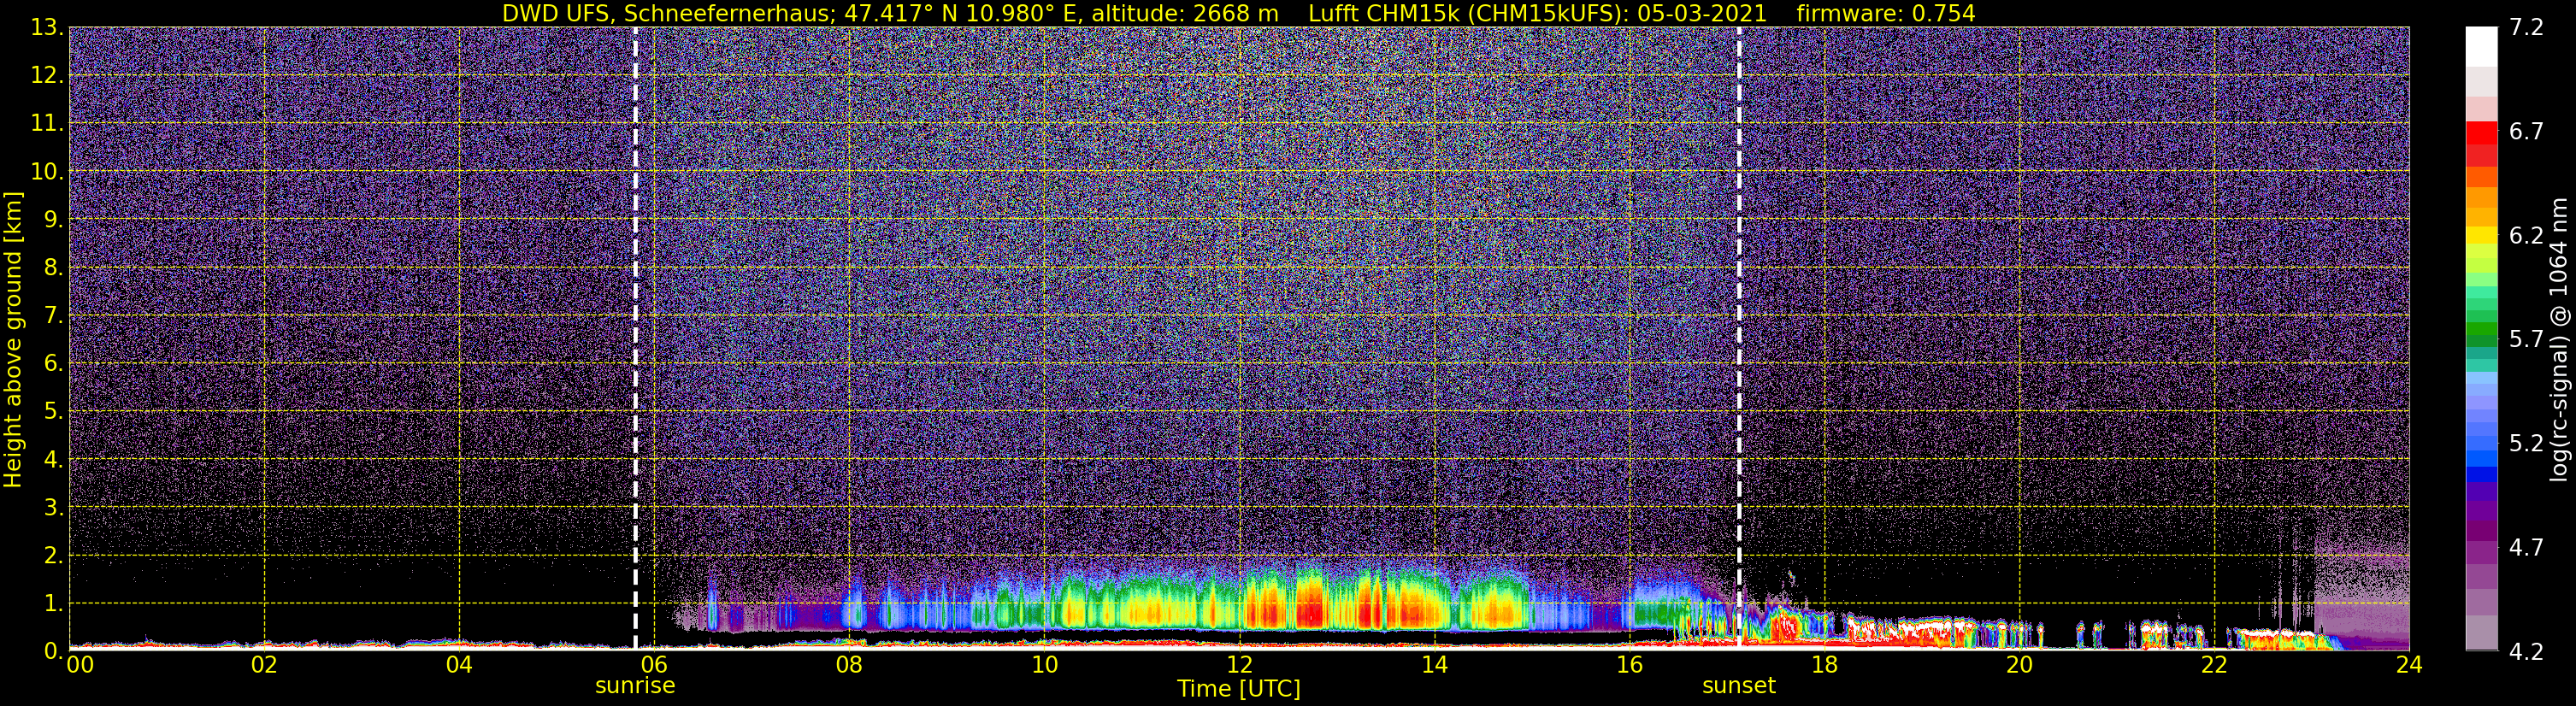
Task: Select the 'altitude: 2668 m' text
Action: pos(1185,13)
